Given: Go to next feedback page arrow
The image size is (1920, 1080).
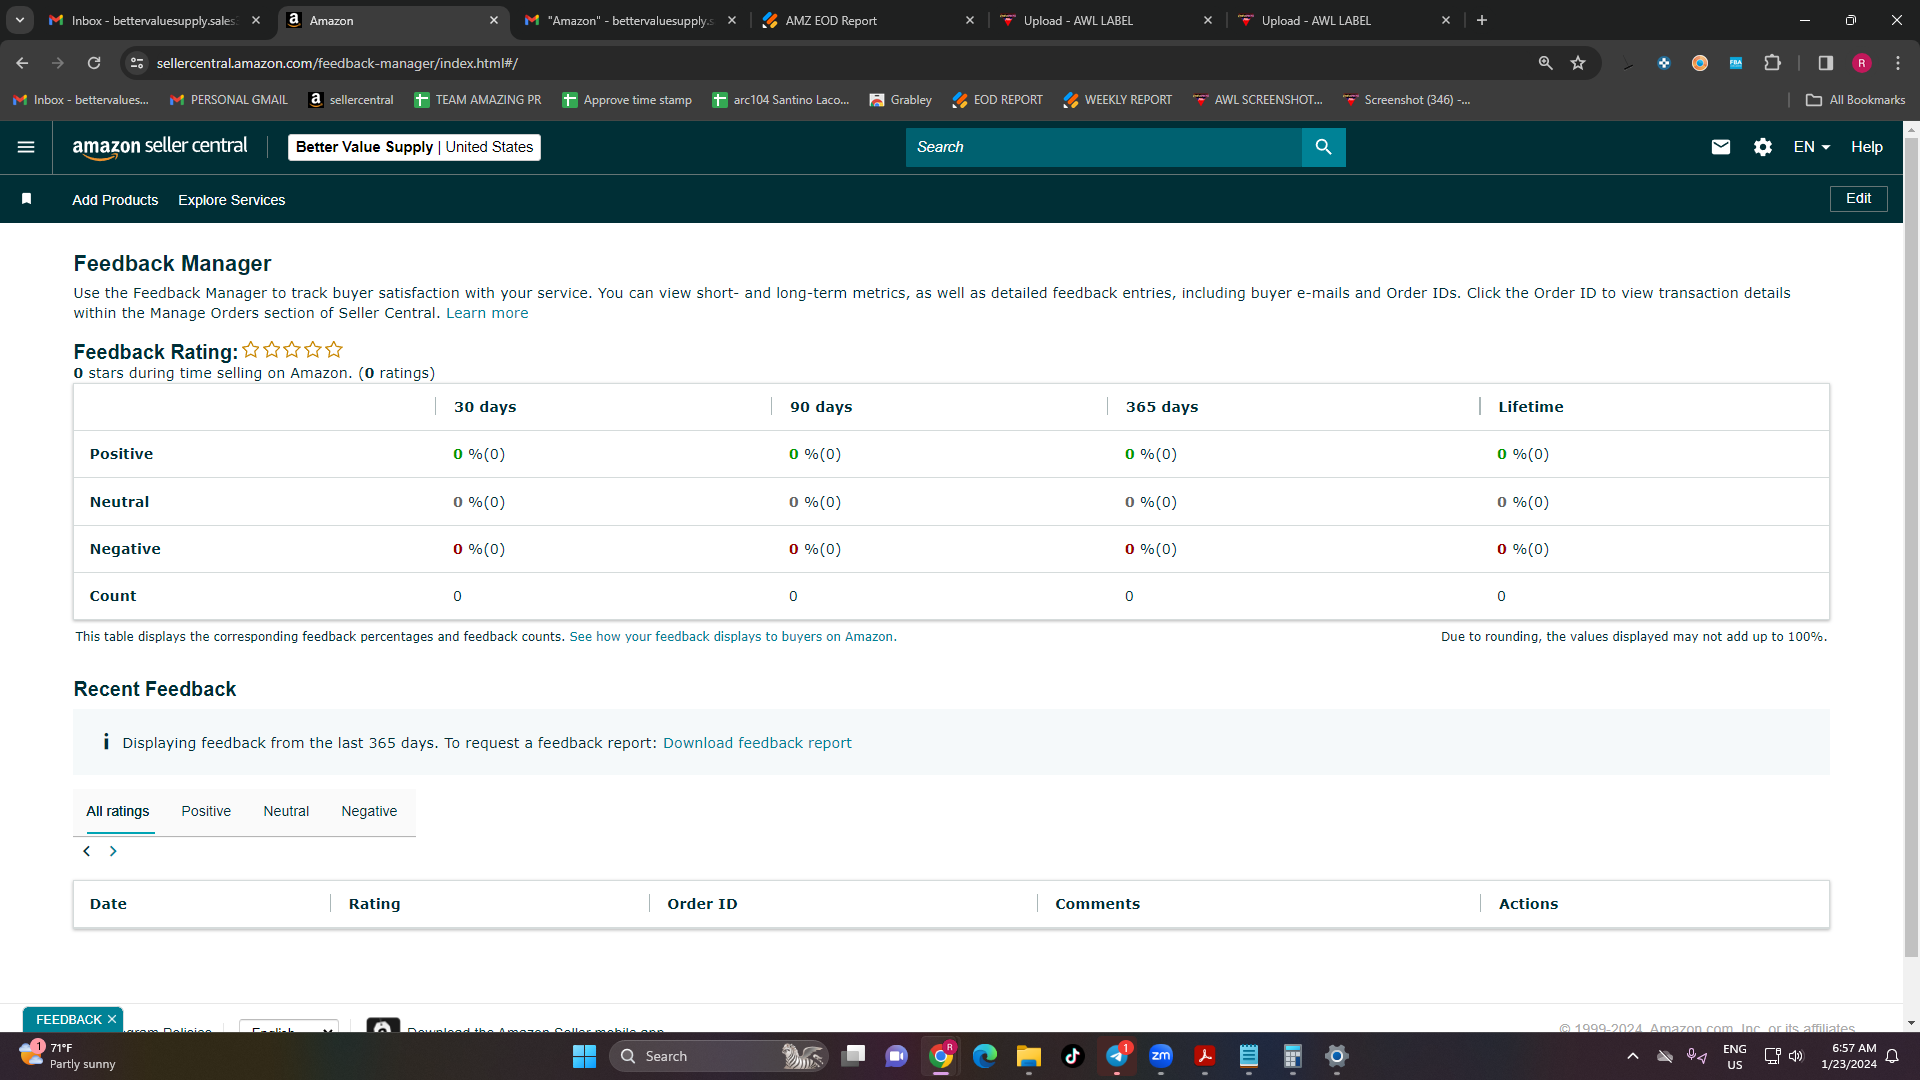Looking at the screenshot, I should pyautogui.click(x=113, y=851).
